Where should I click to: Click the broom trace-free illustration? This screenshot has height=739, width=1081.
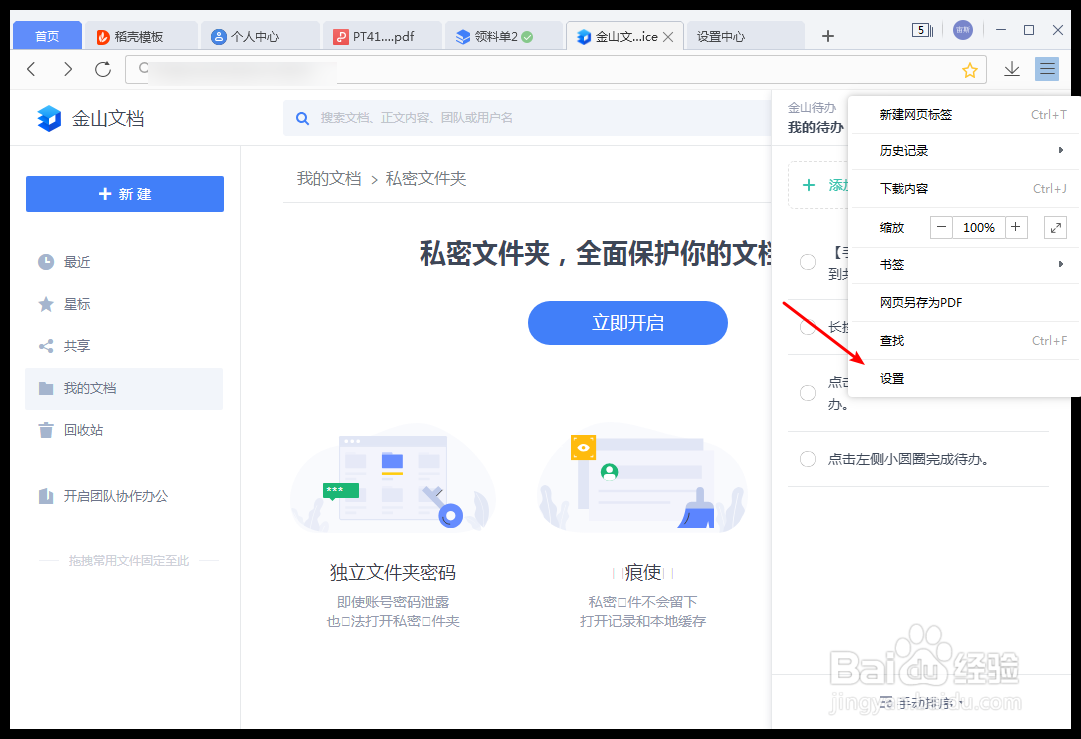click(x=643, y=480)
